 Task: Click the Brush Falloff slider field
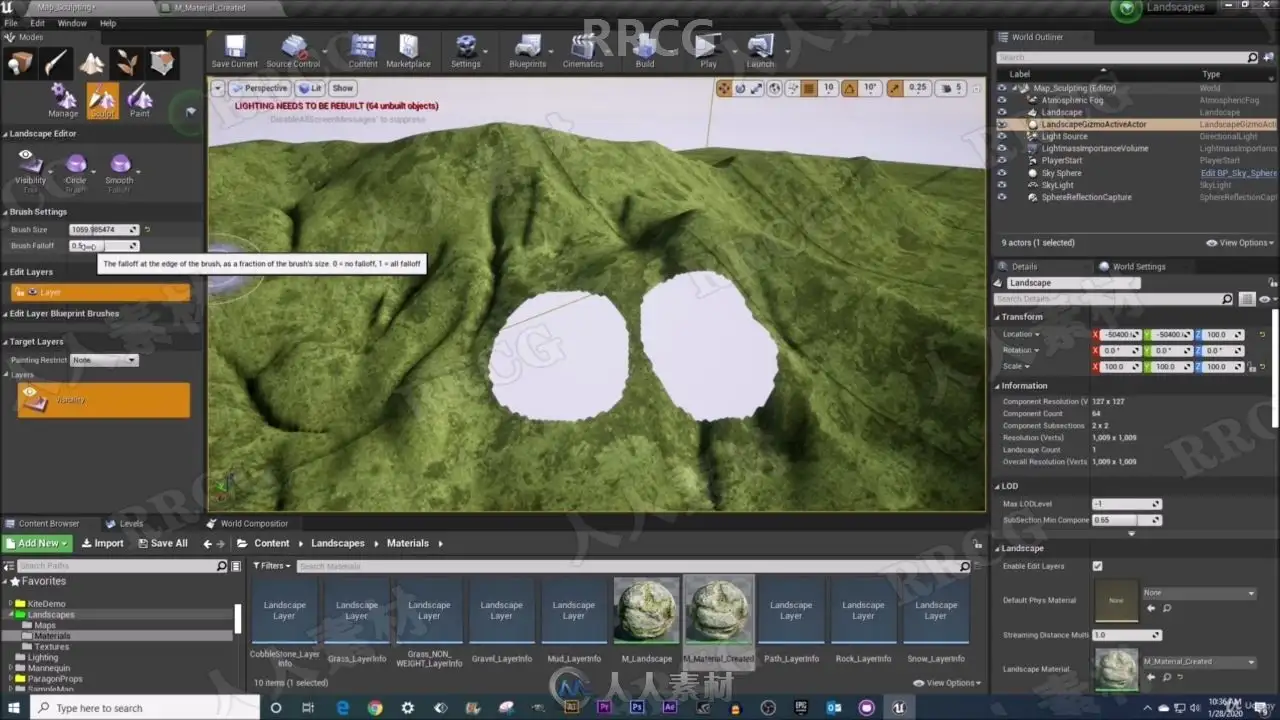(x=104, y=246)
